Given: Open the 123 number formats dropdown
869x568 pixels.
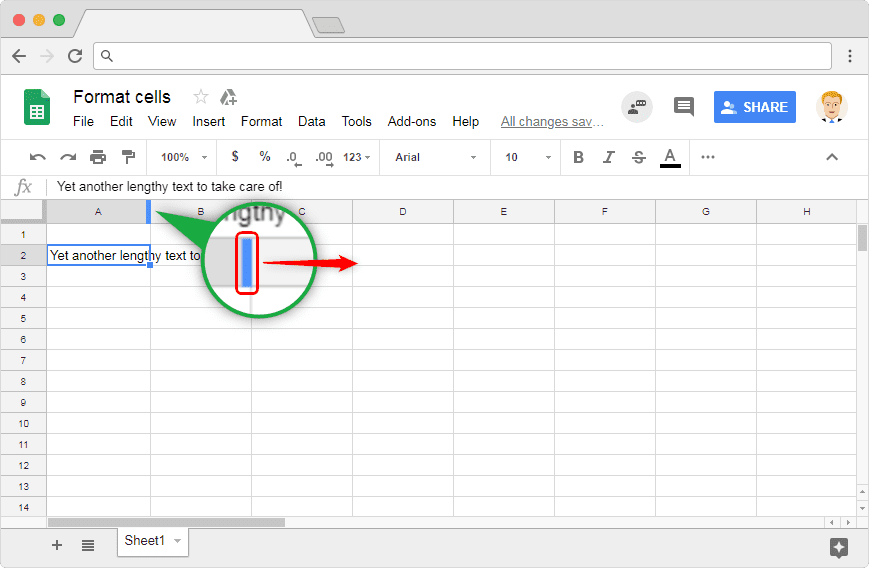Looking at the screenshot, I should 356,157.
